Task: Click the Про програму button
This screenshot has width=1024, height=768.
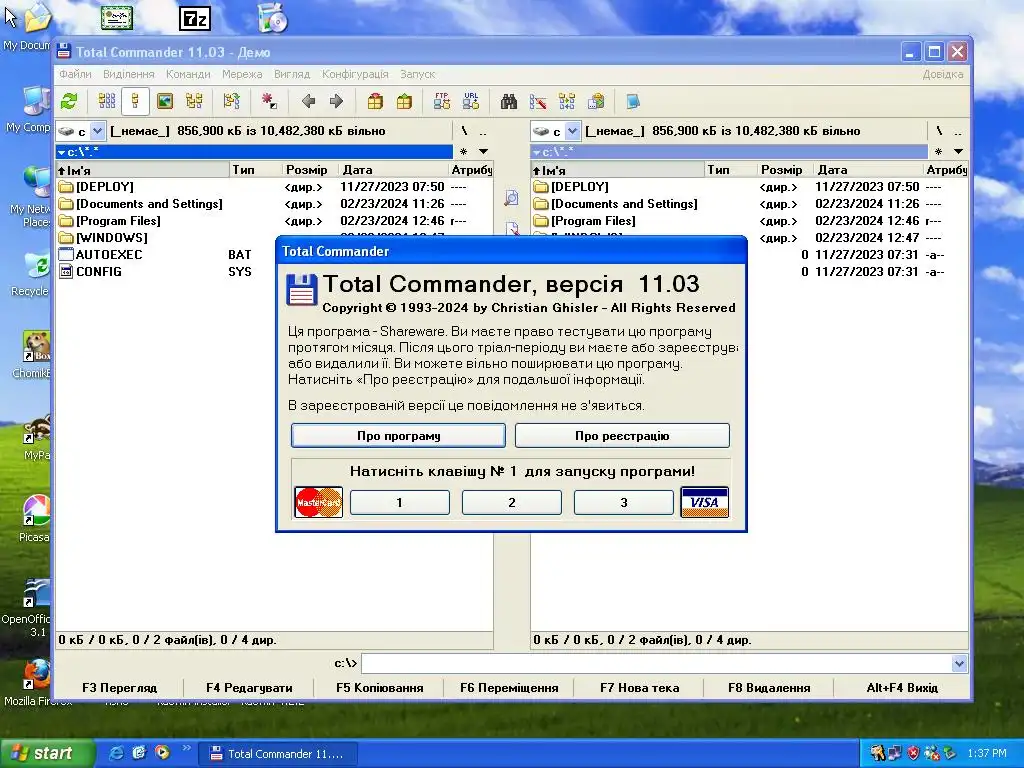Action: click(x=398, y=436)
